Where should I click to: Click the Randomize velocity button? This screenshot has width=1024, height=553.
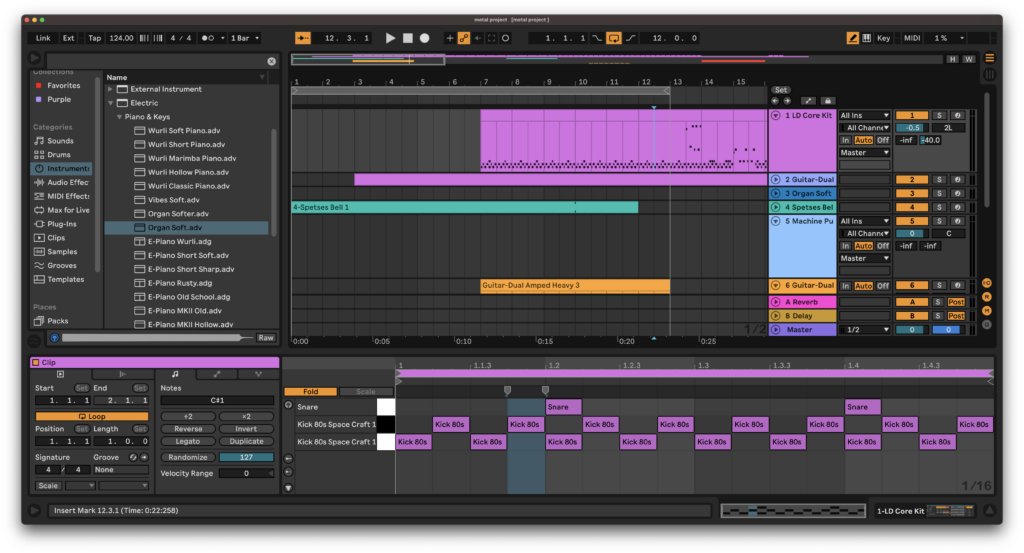[188, 457]
